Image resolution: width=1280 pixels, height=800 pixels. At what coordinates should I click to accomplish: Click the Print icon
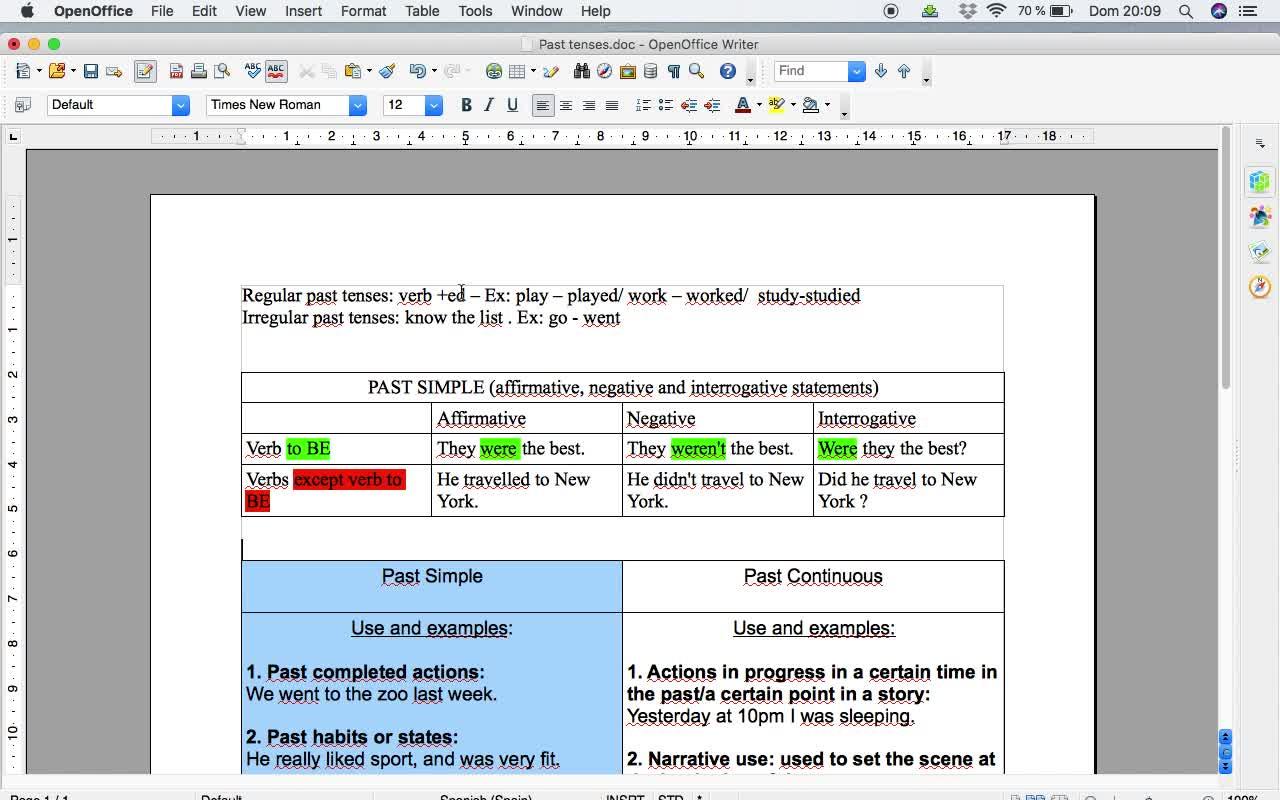coord(199,71)
